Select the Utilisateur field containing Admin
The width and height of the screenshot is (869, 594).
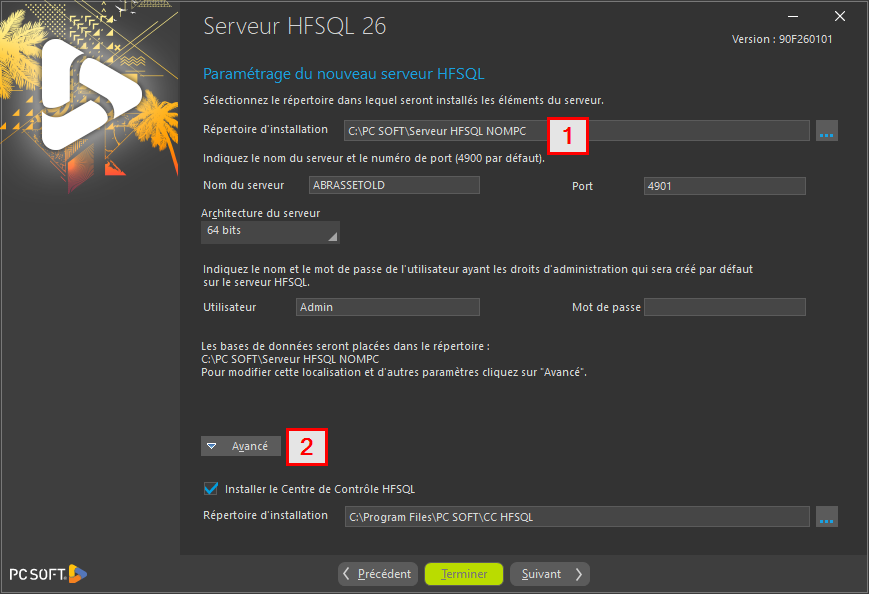pyautogui.click(x=387, y=307)
